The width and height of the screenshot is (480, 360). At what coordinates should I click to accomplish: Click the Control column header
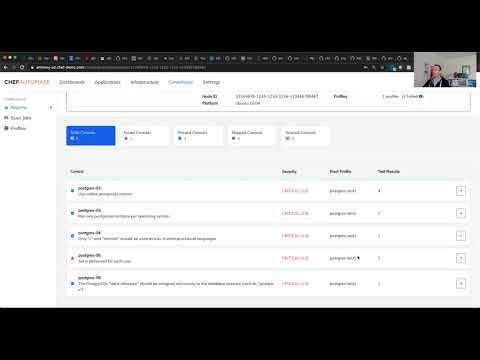click(x=77, y=171)
